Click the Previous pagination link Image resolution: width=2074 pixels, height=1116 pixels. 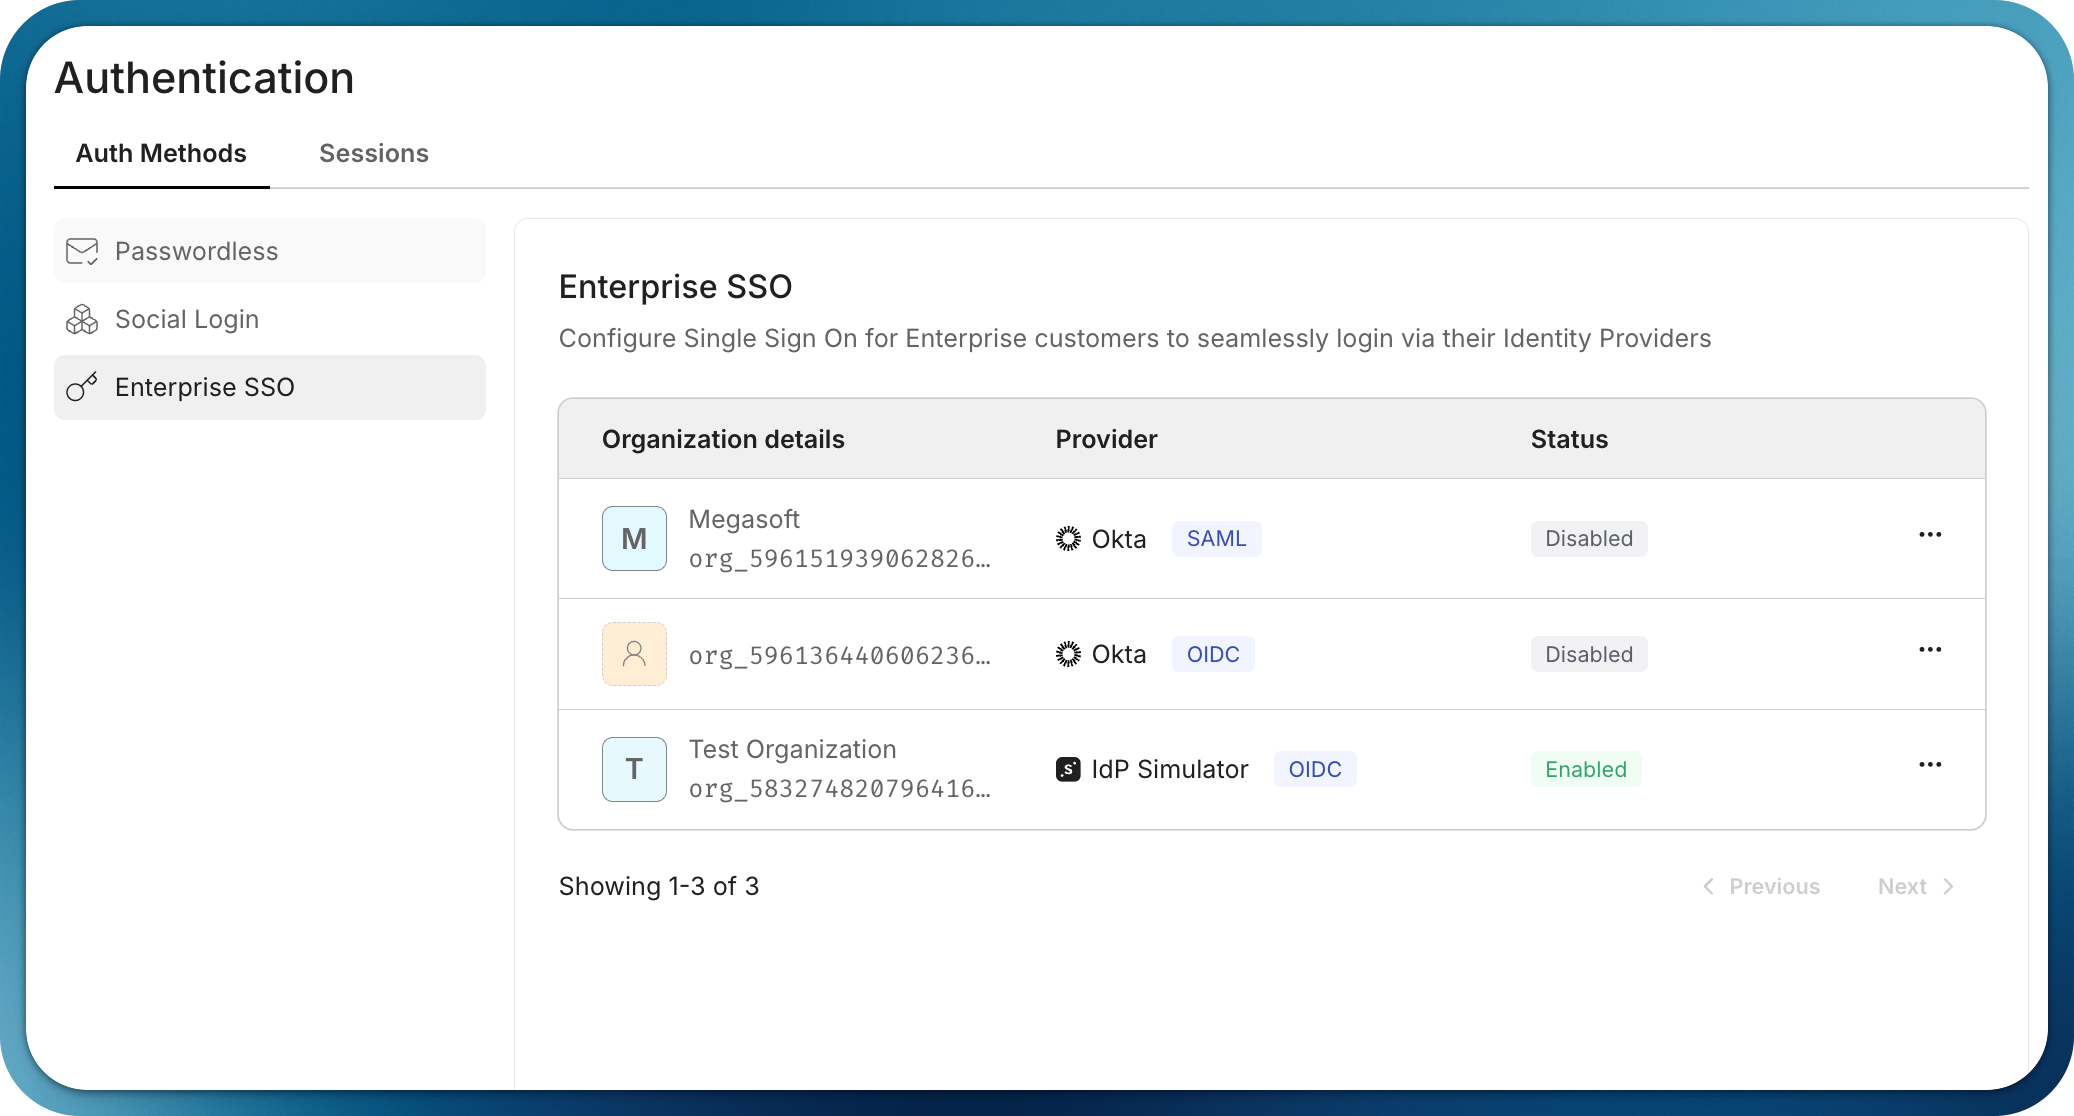[1773, 886]
